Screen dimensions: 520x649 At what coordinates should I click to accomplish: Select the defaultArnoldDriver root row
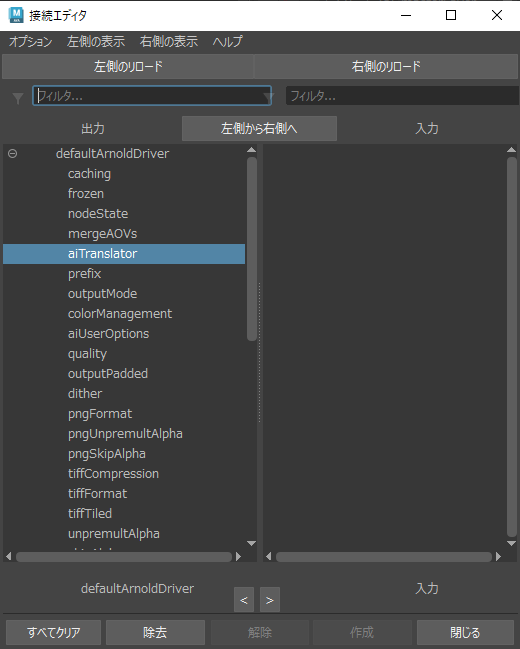pyautogui.click(x=124, y=154)
